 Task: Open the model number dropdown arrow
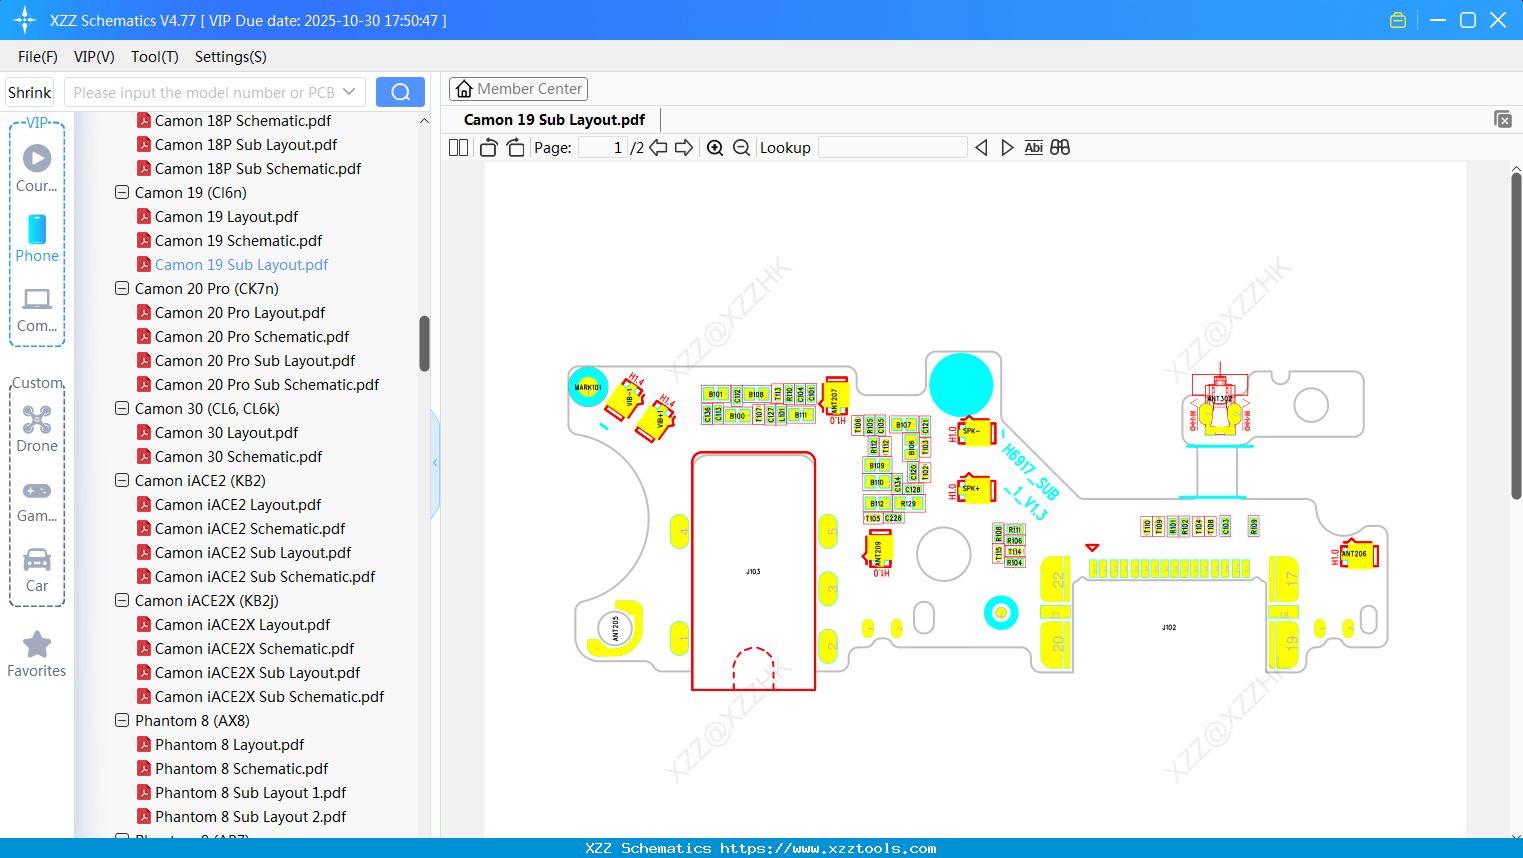point(349,92)
